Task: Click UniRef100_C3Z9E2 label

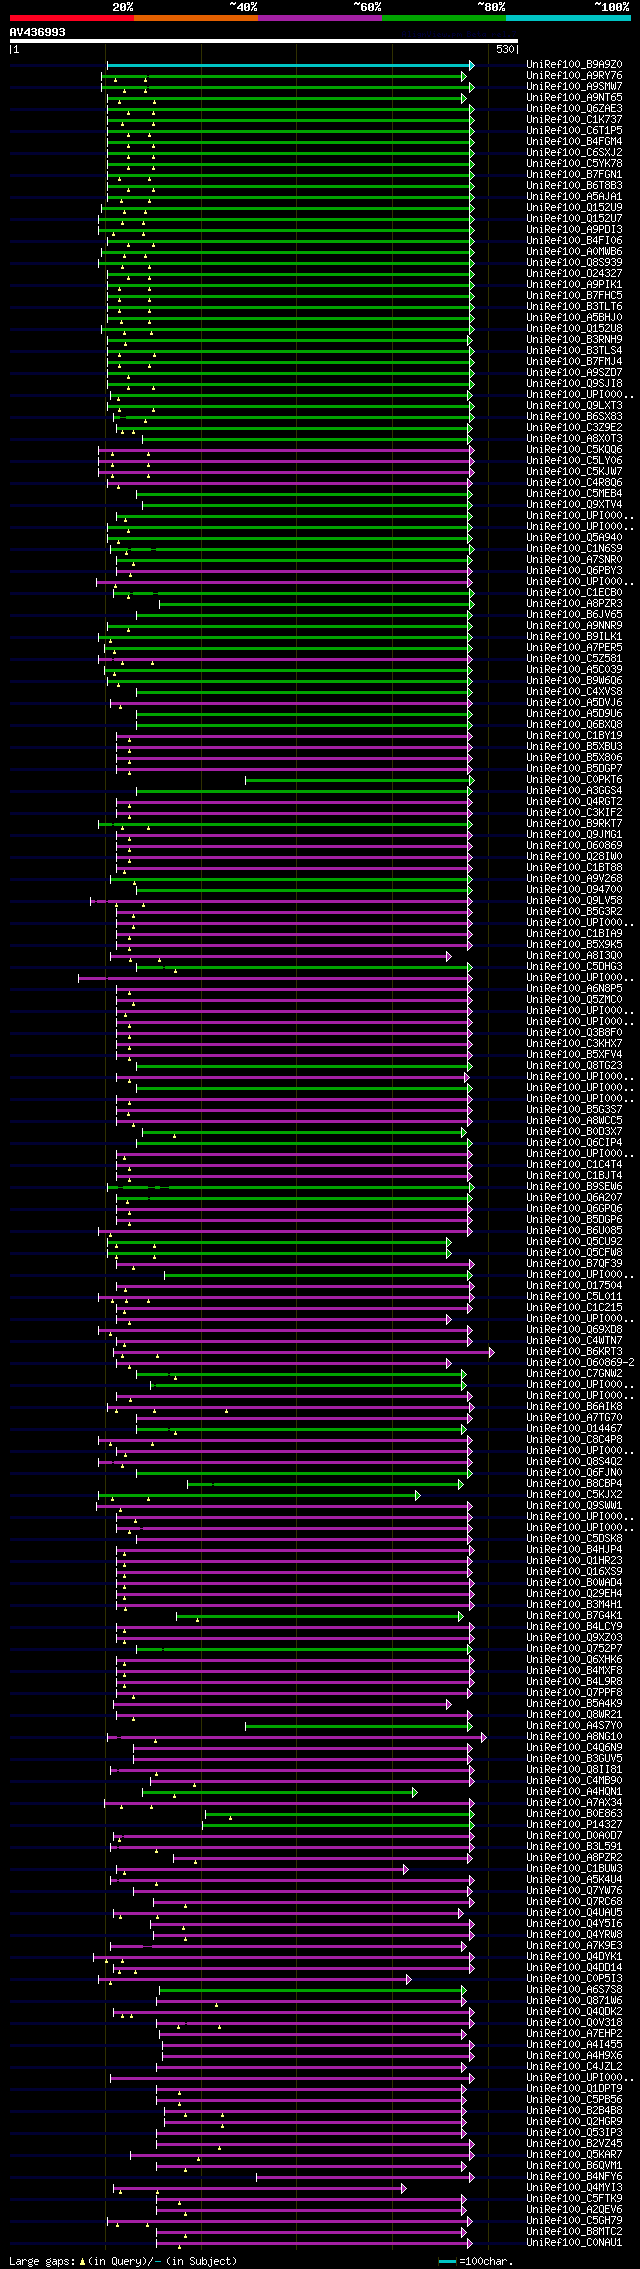Action: 574,428
